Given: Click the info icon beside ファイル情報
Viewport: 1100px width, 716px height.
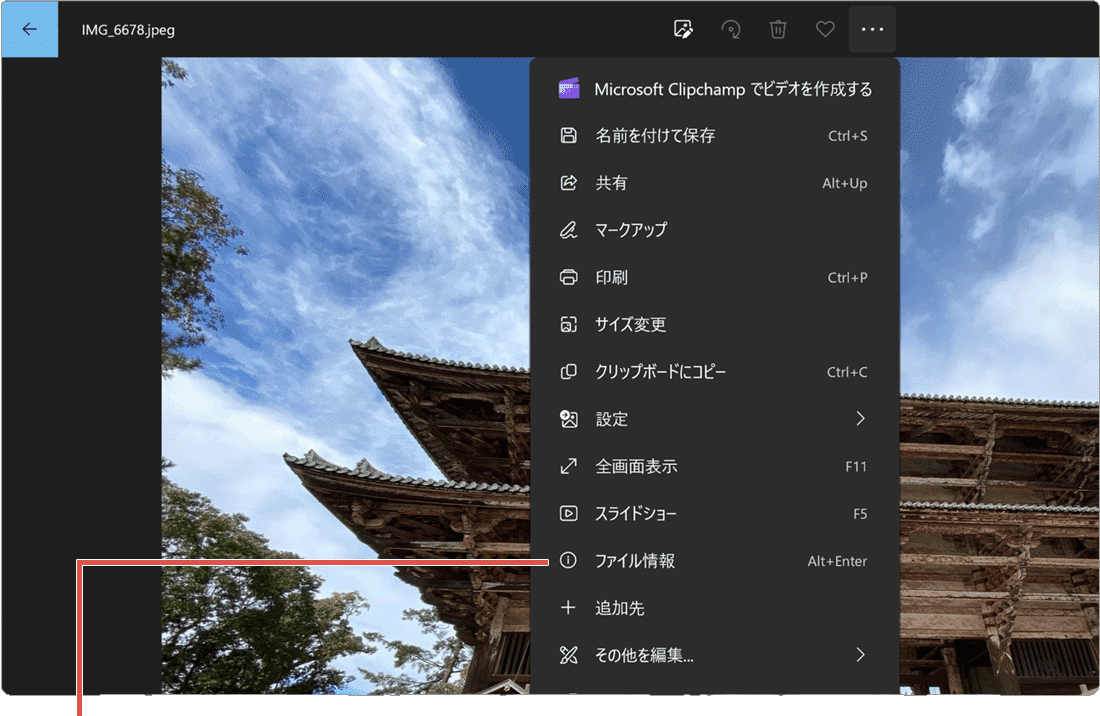Looking at the screenshot, I should point(569,561).
